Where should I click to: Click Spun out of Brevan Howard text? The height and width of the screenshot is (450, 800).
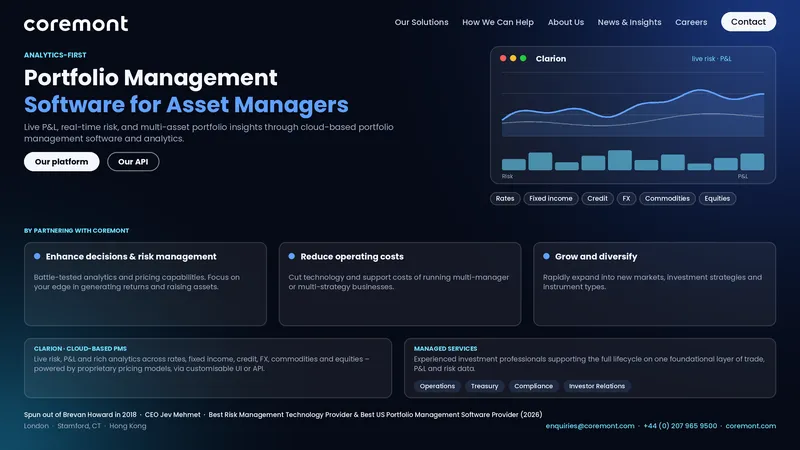point(80,415)
